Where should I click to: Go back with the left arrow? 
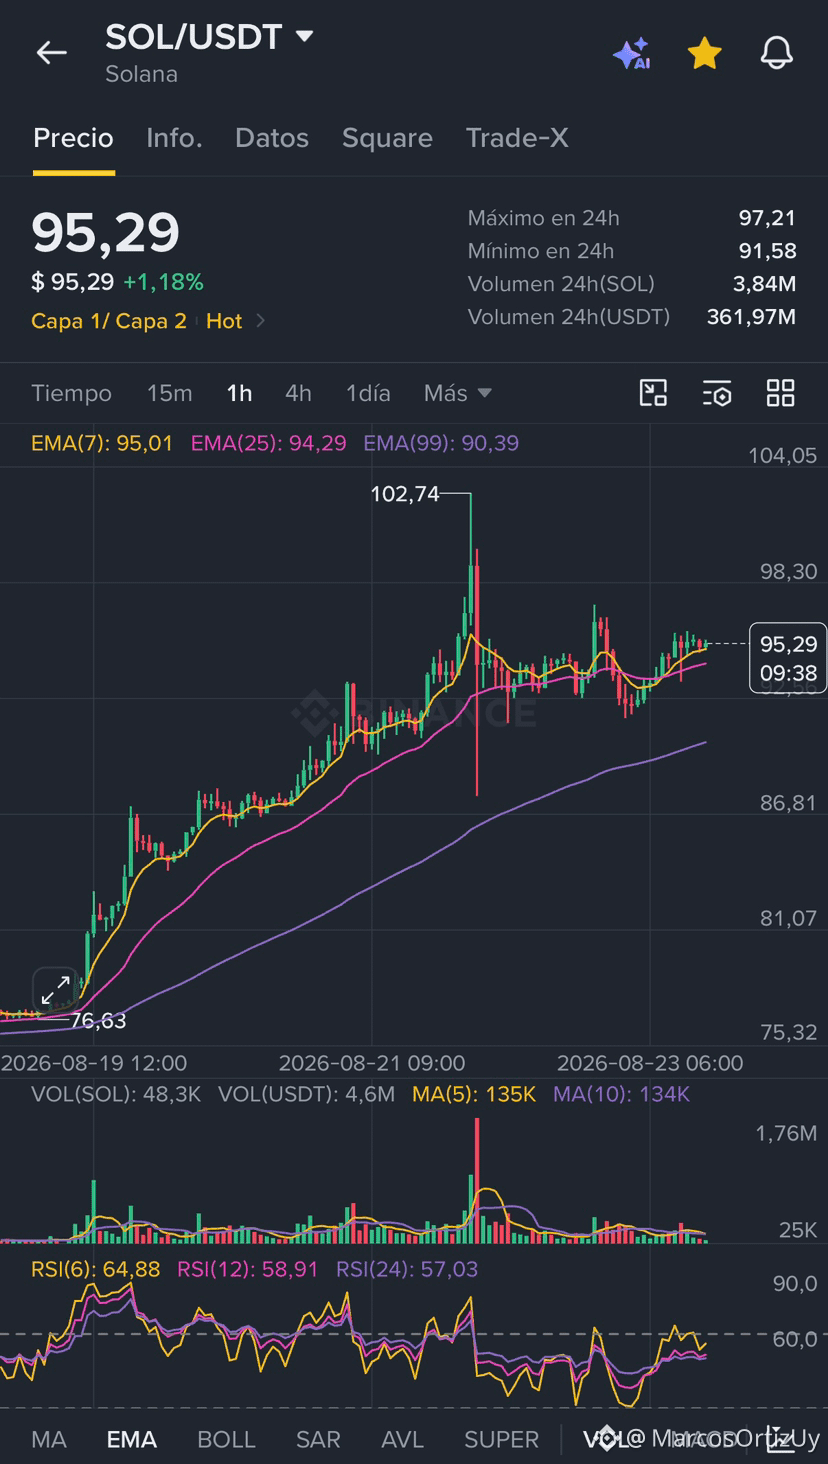[51, 53]
